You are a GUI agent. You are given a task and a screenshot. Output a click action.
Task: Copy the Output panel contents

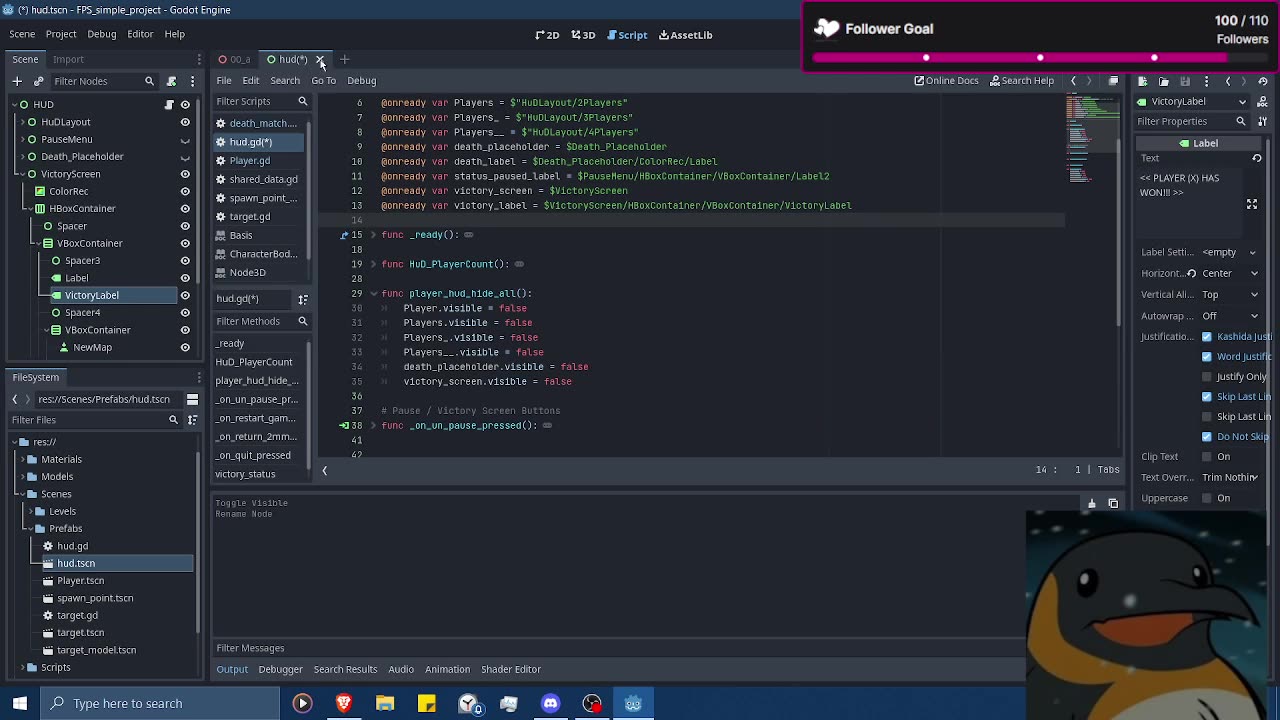click(x=1113, y=504)
